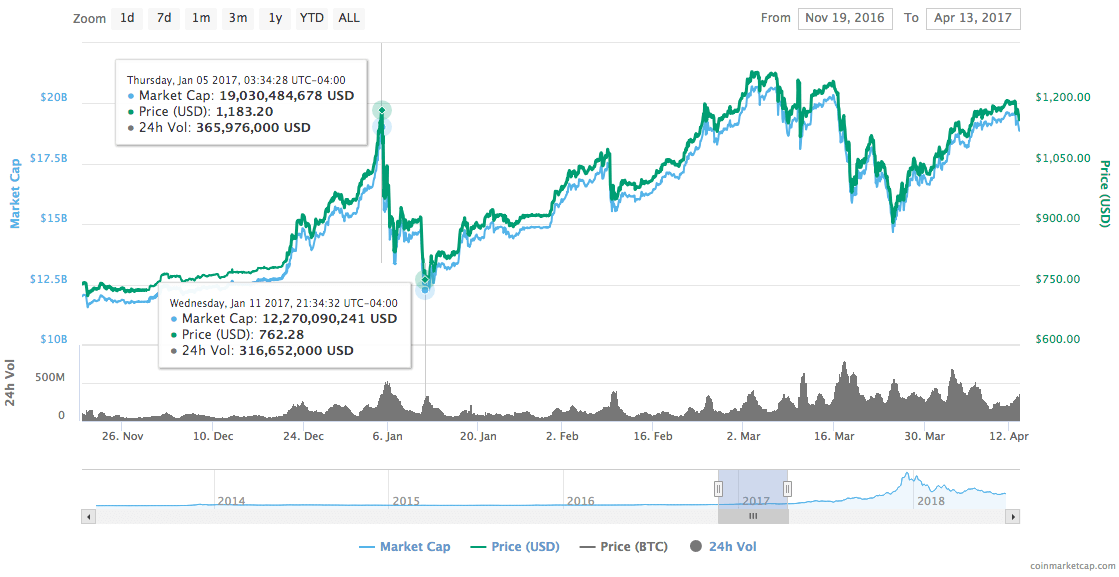
Task: Click the navigator scroll left arrow
Action: pyautogui.click(x=88, y=516)
